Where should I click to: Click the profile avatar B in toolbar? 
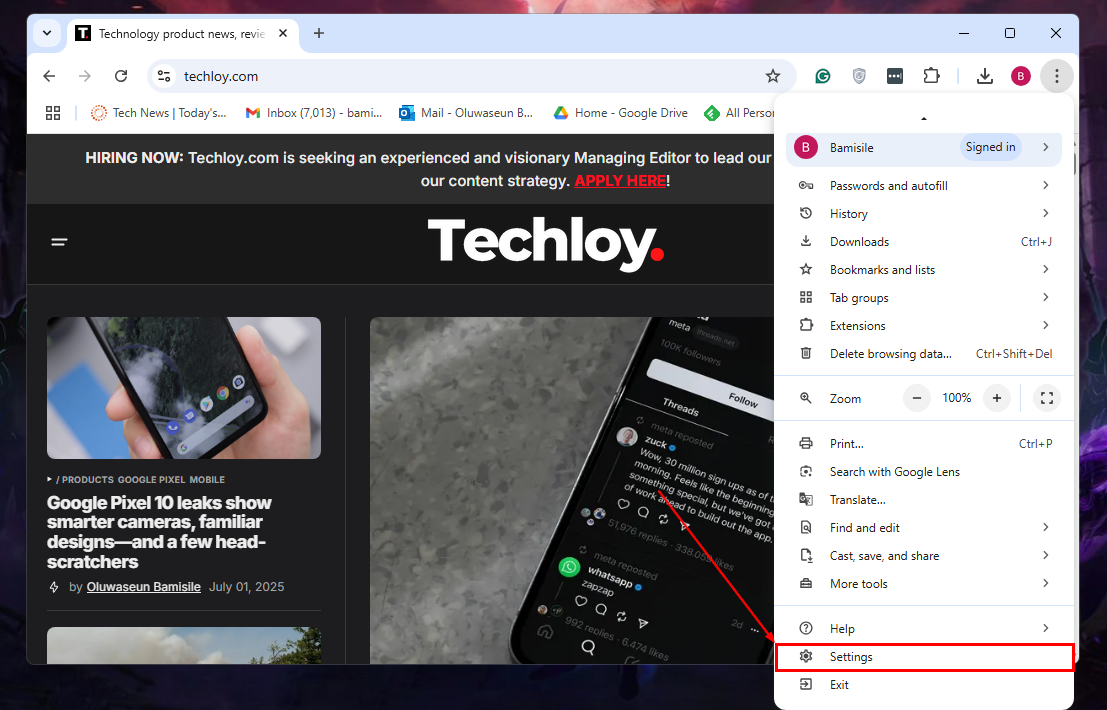pyautogui.click(x=1020, y=76)
